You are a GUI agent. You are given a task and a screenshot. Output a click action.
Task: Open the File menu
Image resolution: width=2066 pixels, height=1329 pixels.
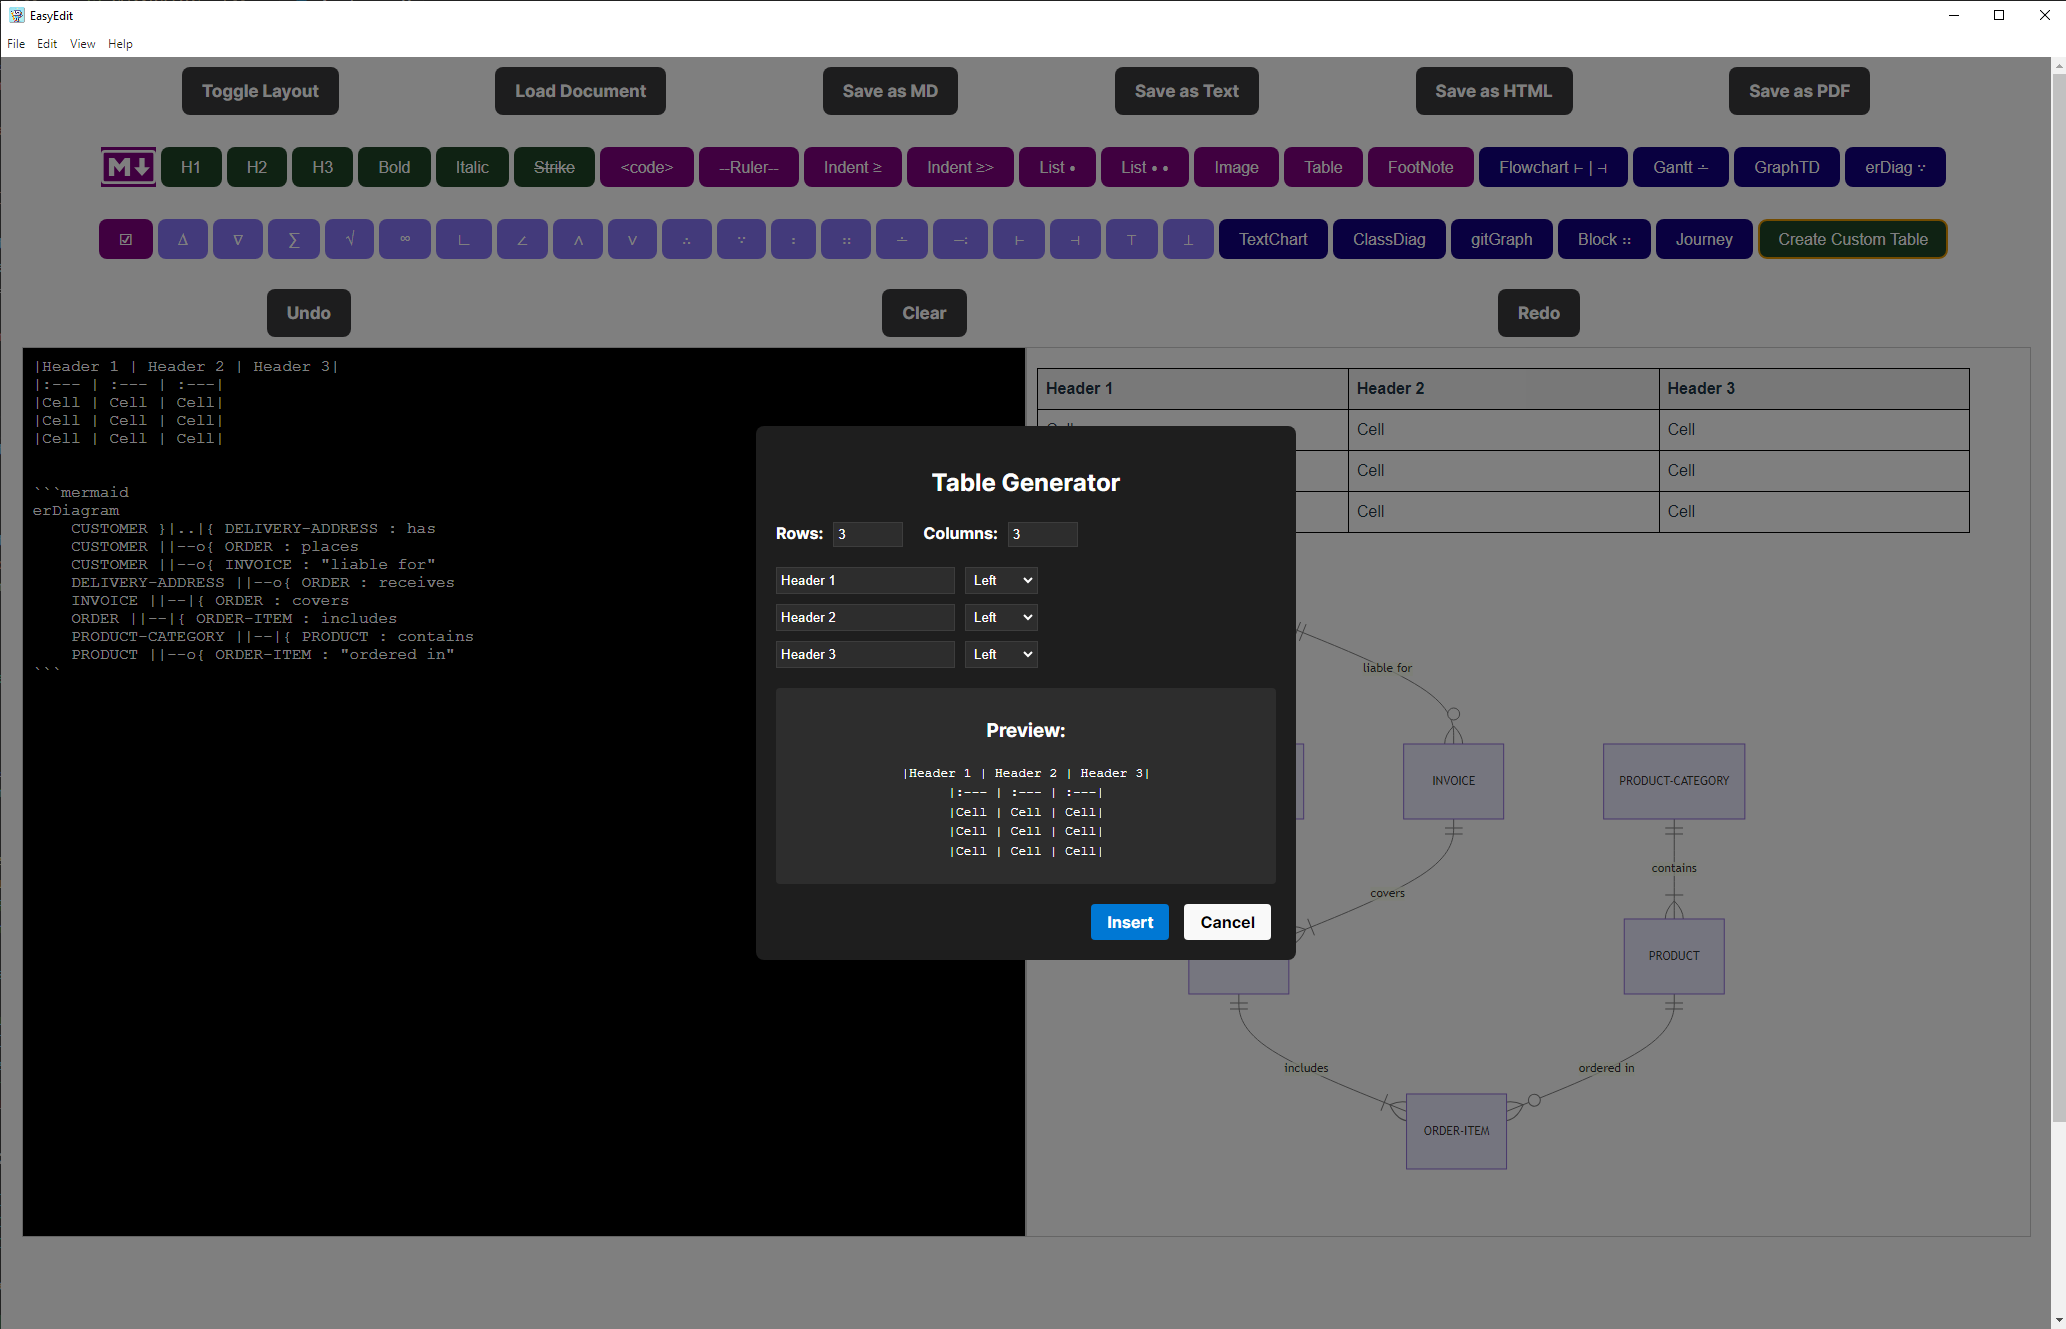pos(16,44)
